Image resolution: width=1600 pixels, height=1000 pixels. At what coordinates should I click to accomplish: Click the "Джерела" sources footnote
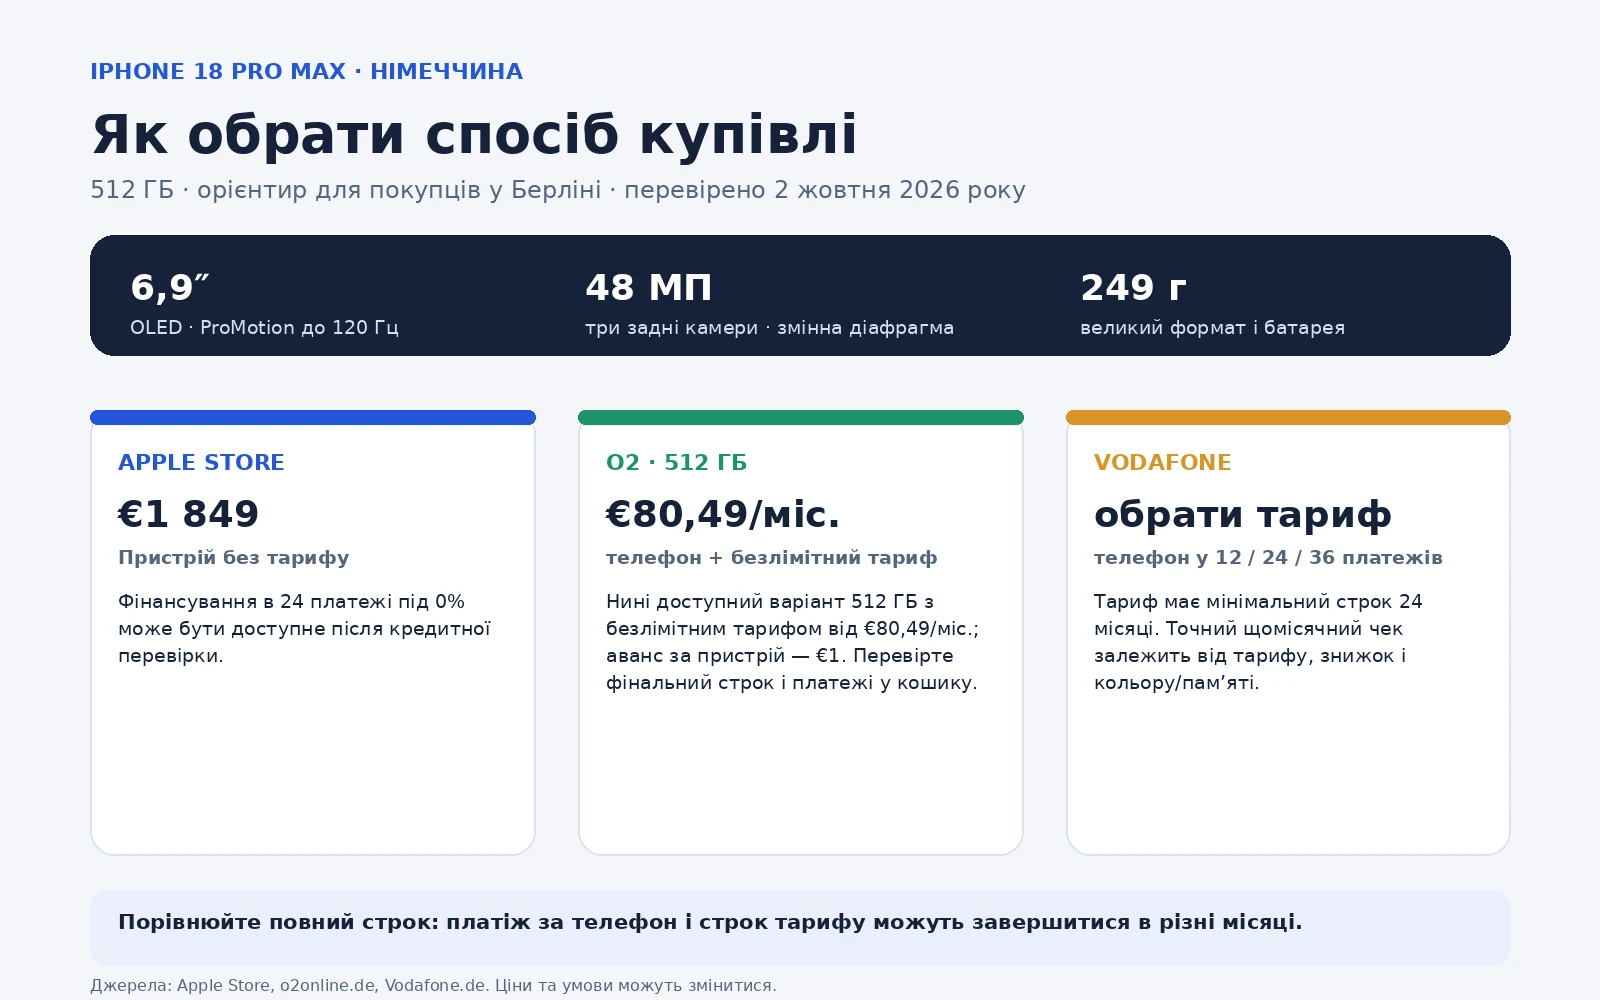click(433, 985)
